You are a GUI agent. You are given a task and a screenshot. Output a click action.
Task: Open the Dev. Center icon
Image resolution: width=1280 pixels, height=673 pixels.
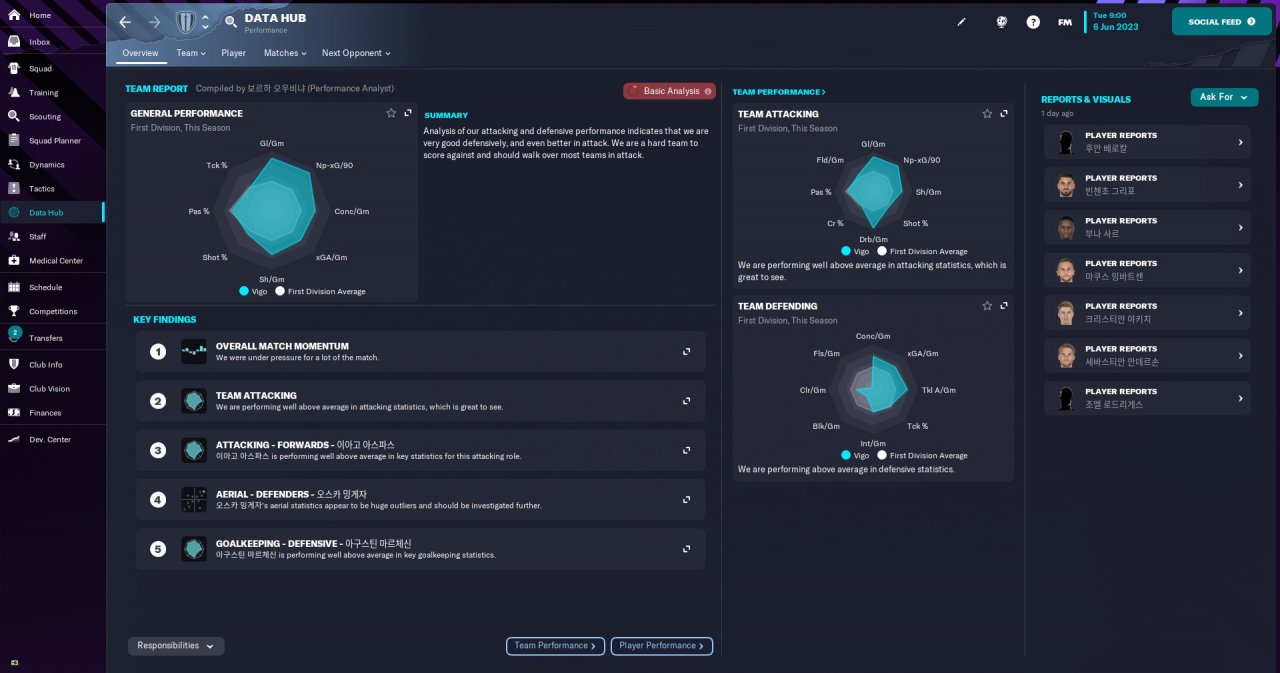[x=14, y=439]
